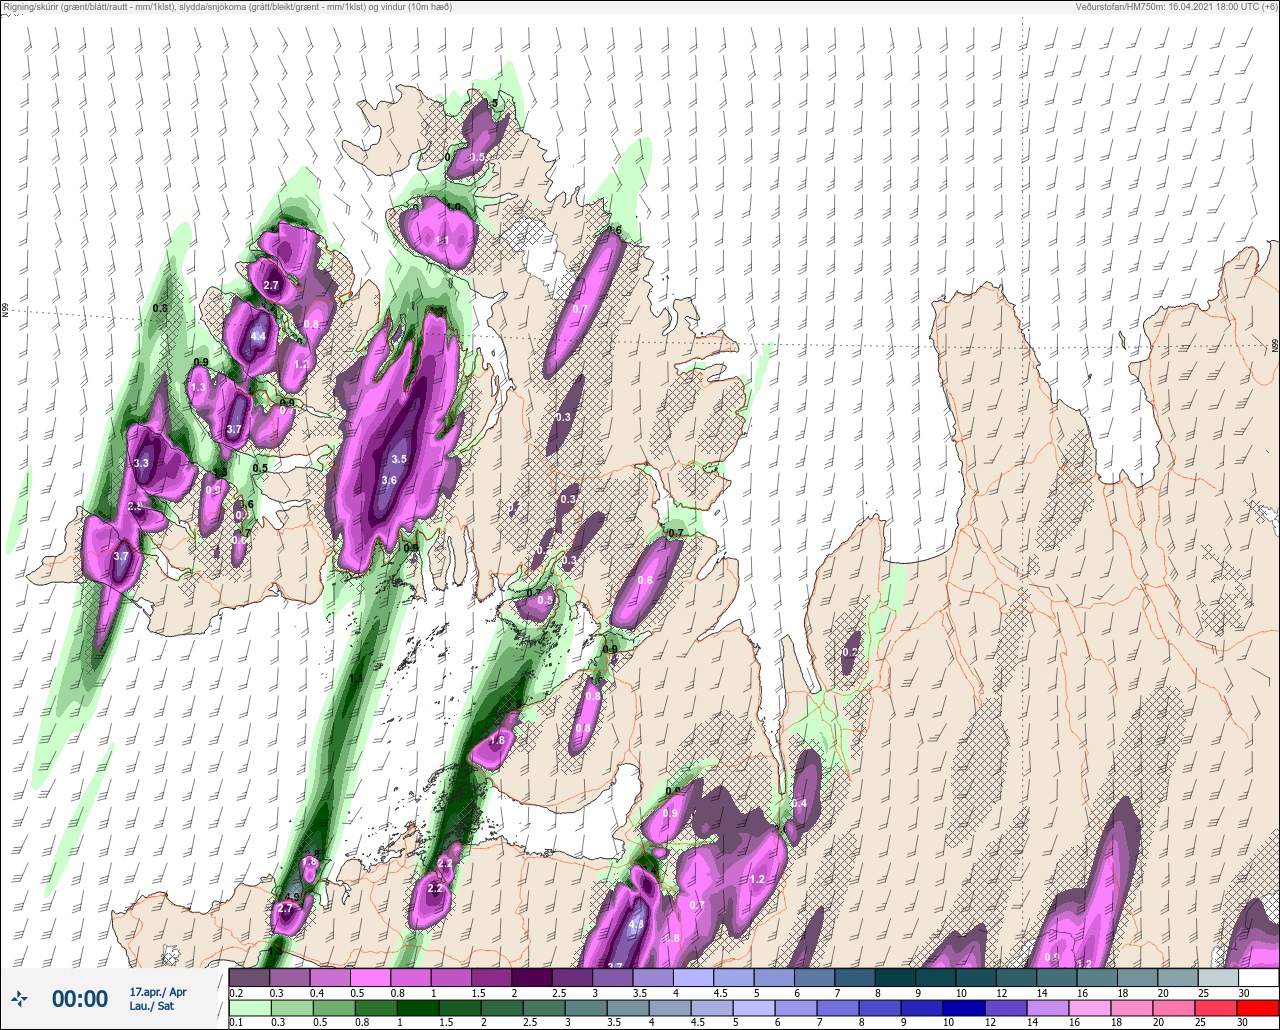
Task: Click the darkest purple swatch in top legend row
Action: (531, 977)
